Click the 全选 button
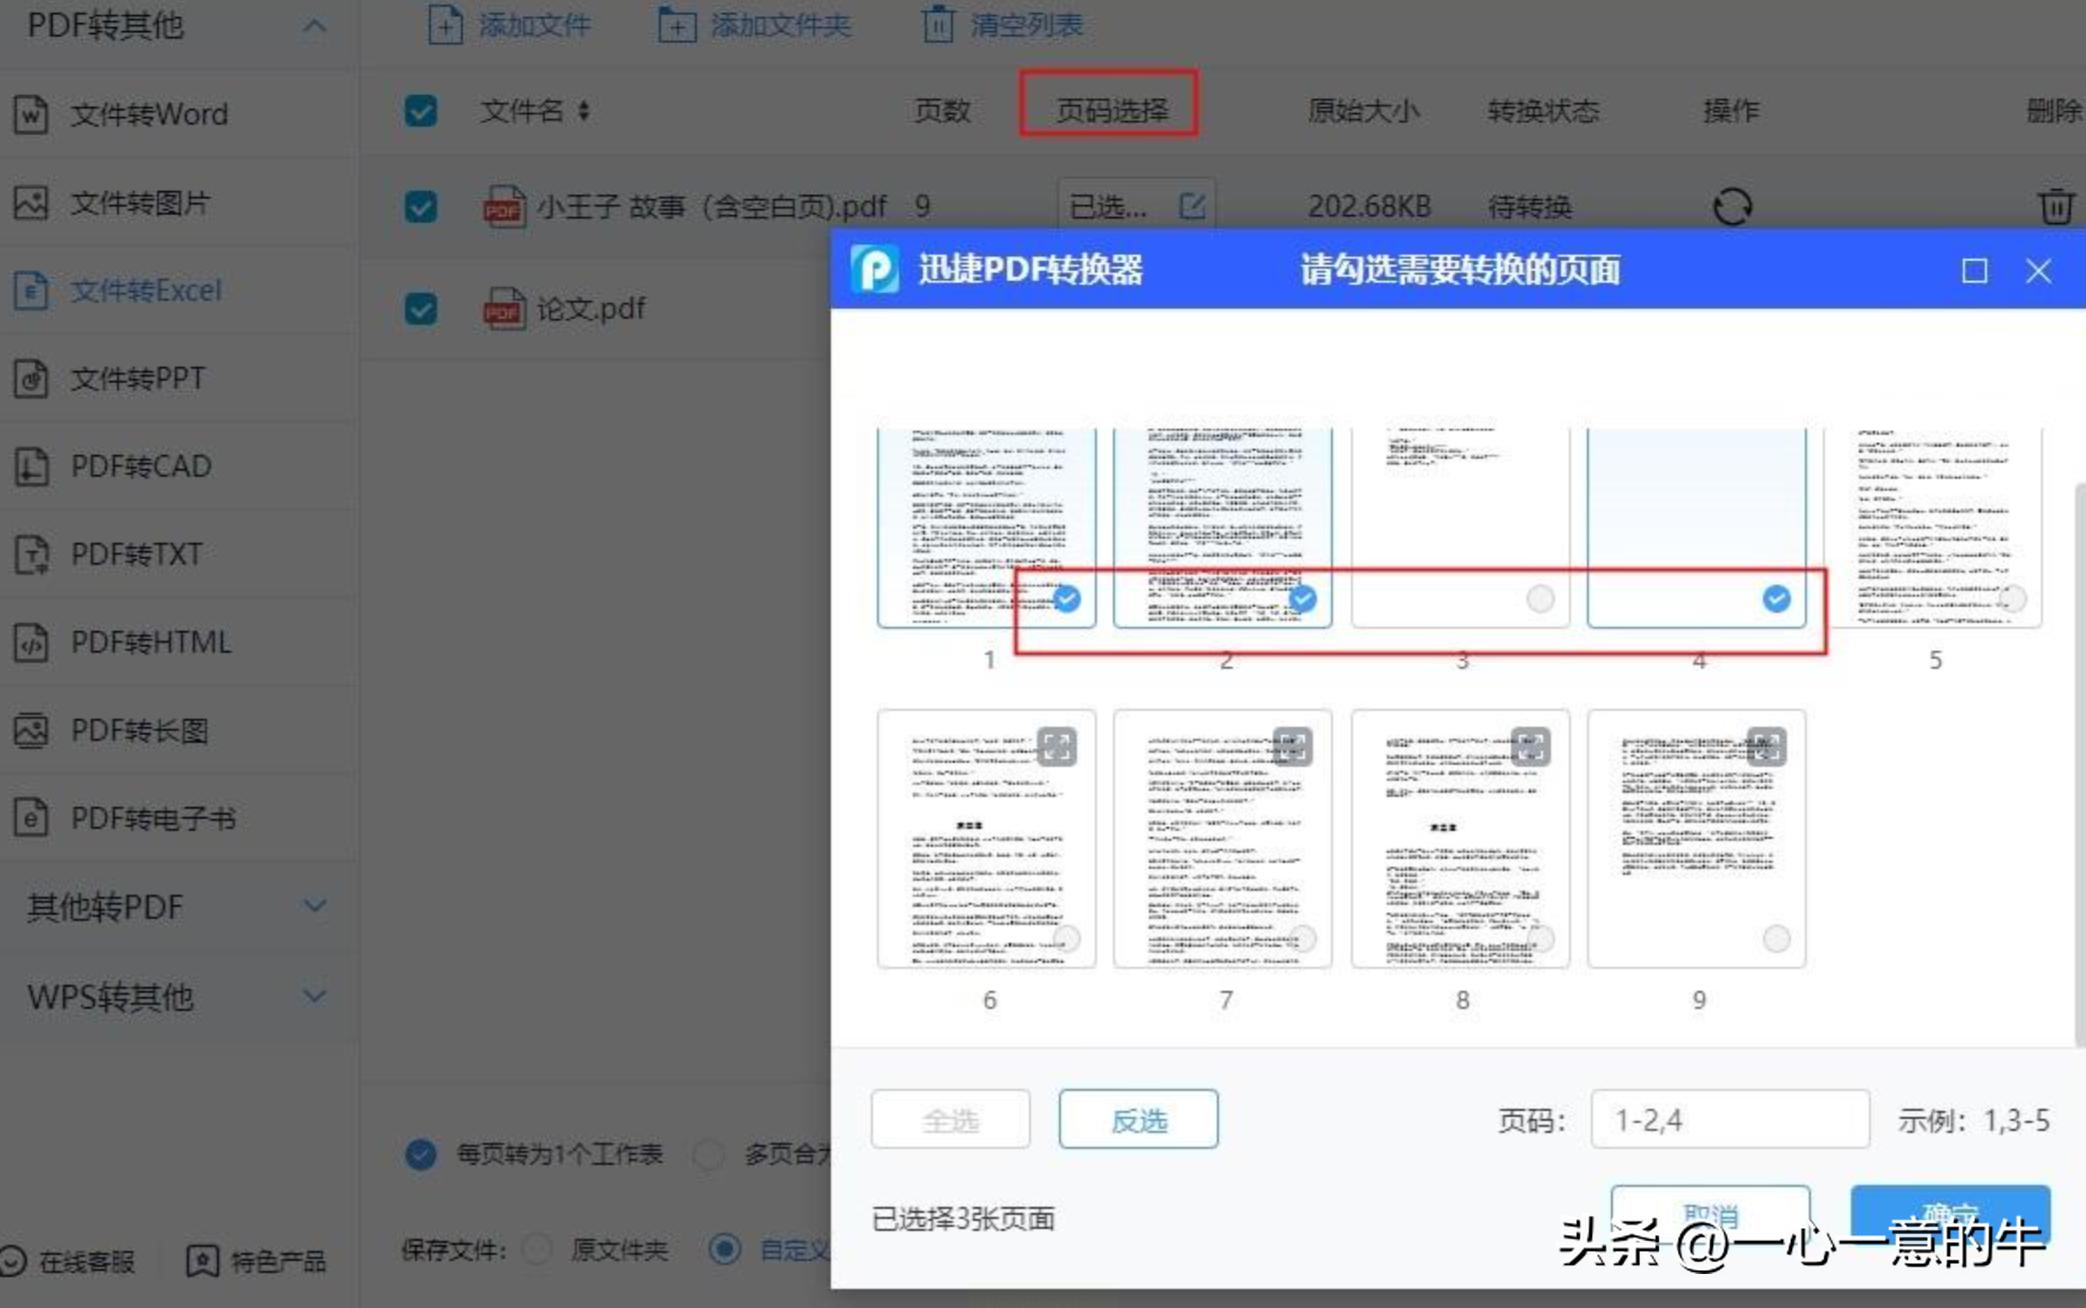 coord(950,1119)
